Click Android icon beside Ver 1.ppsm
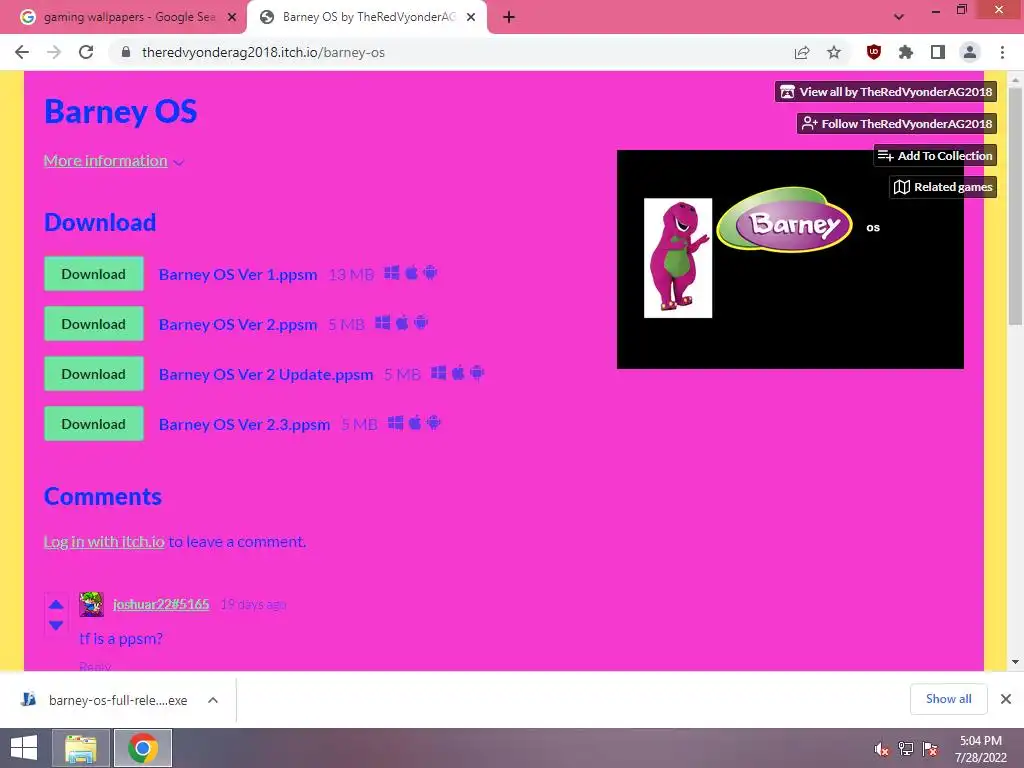The height and width of the screenshot is (768, 1024). click(430, 272)
